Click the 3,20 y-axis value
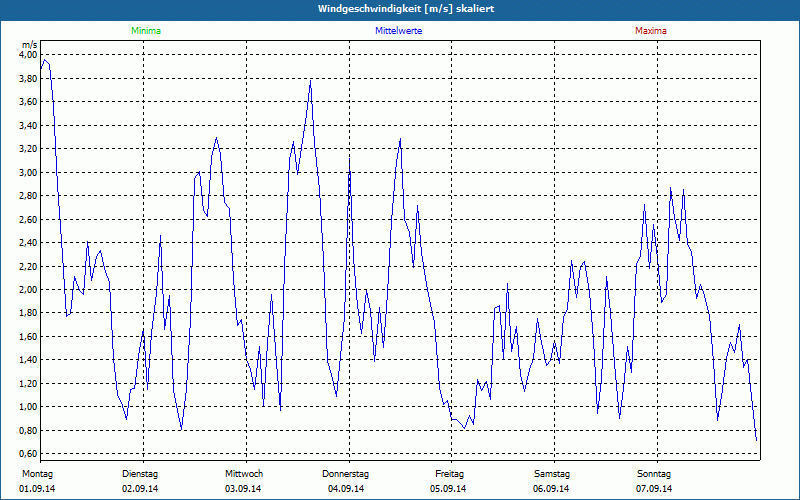This screenshot has height=500, width=800. pyautogui.click(x=29, y=149)
